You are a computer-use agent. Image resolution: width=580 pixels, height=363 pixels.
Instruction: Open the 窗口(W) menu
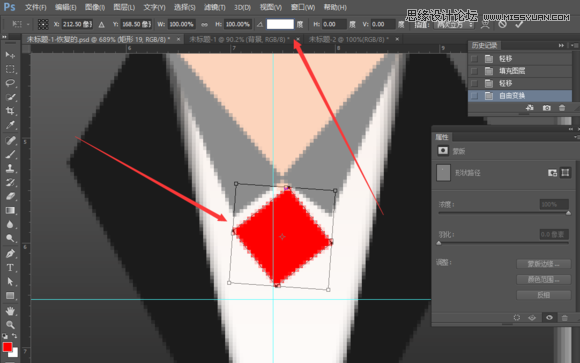pos(303,7)
